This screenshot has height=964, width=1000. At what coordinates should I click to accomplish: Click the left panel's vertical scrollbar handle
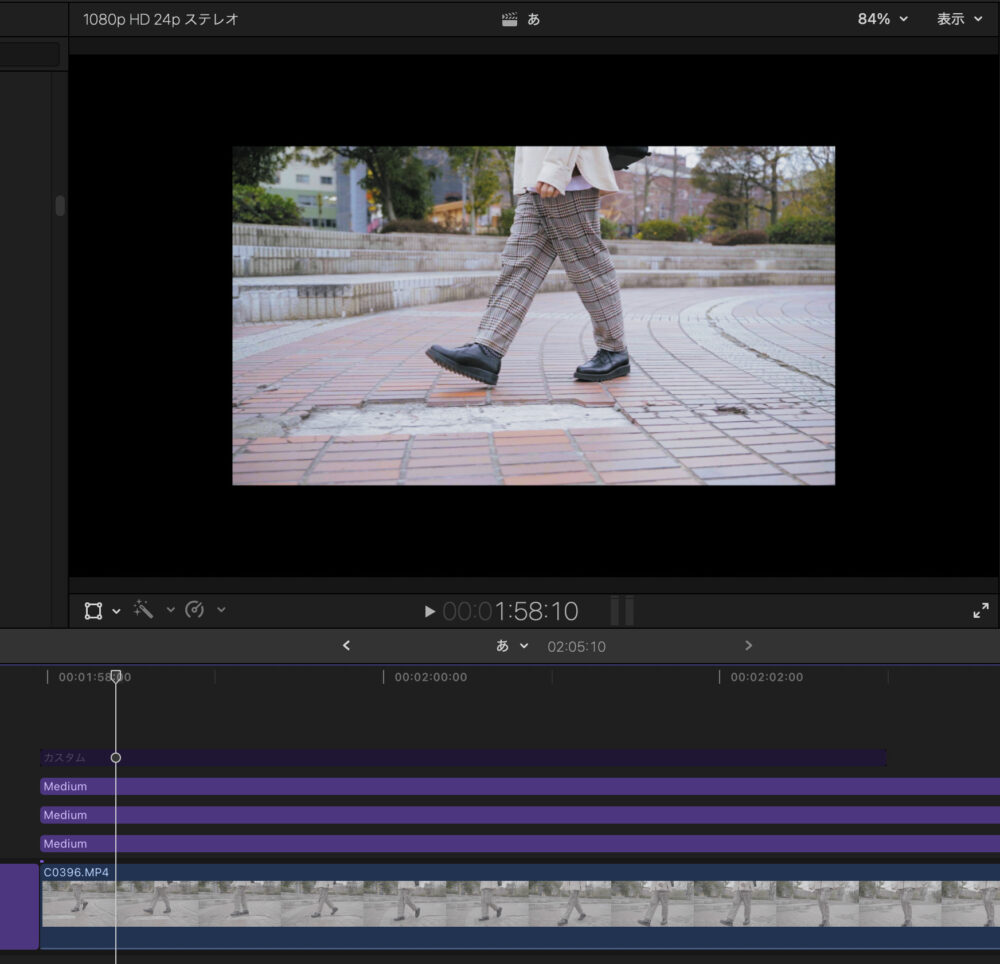(x=60, y=205)
